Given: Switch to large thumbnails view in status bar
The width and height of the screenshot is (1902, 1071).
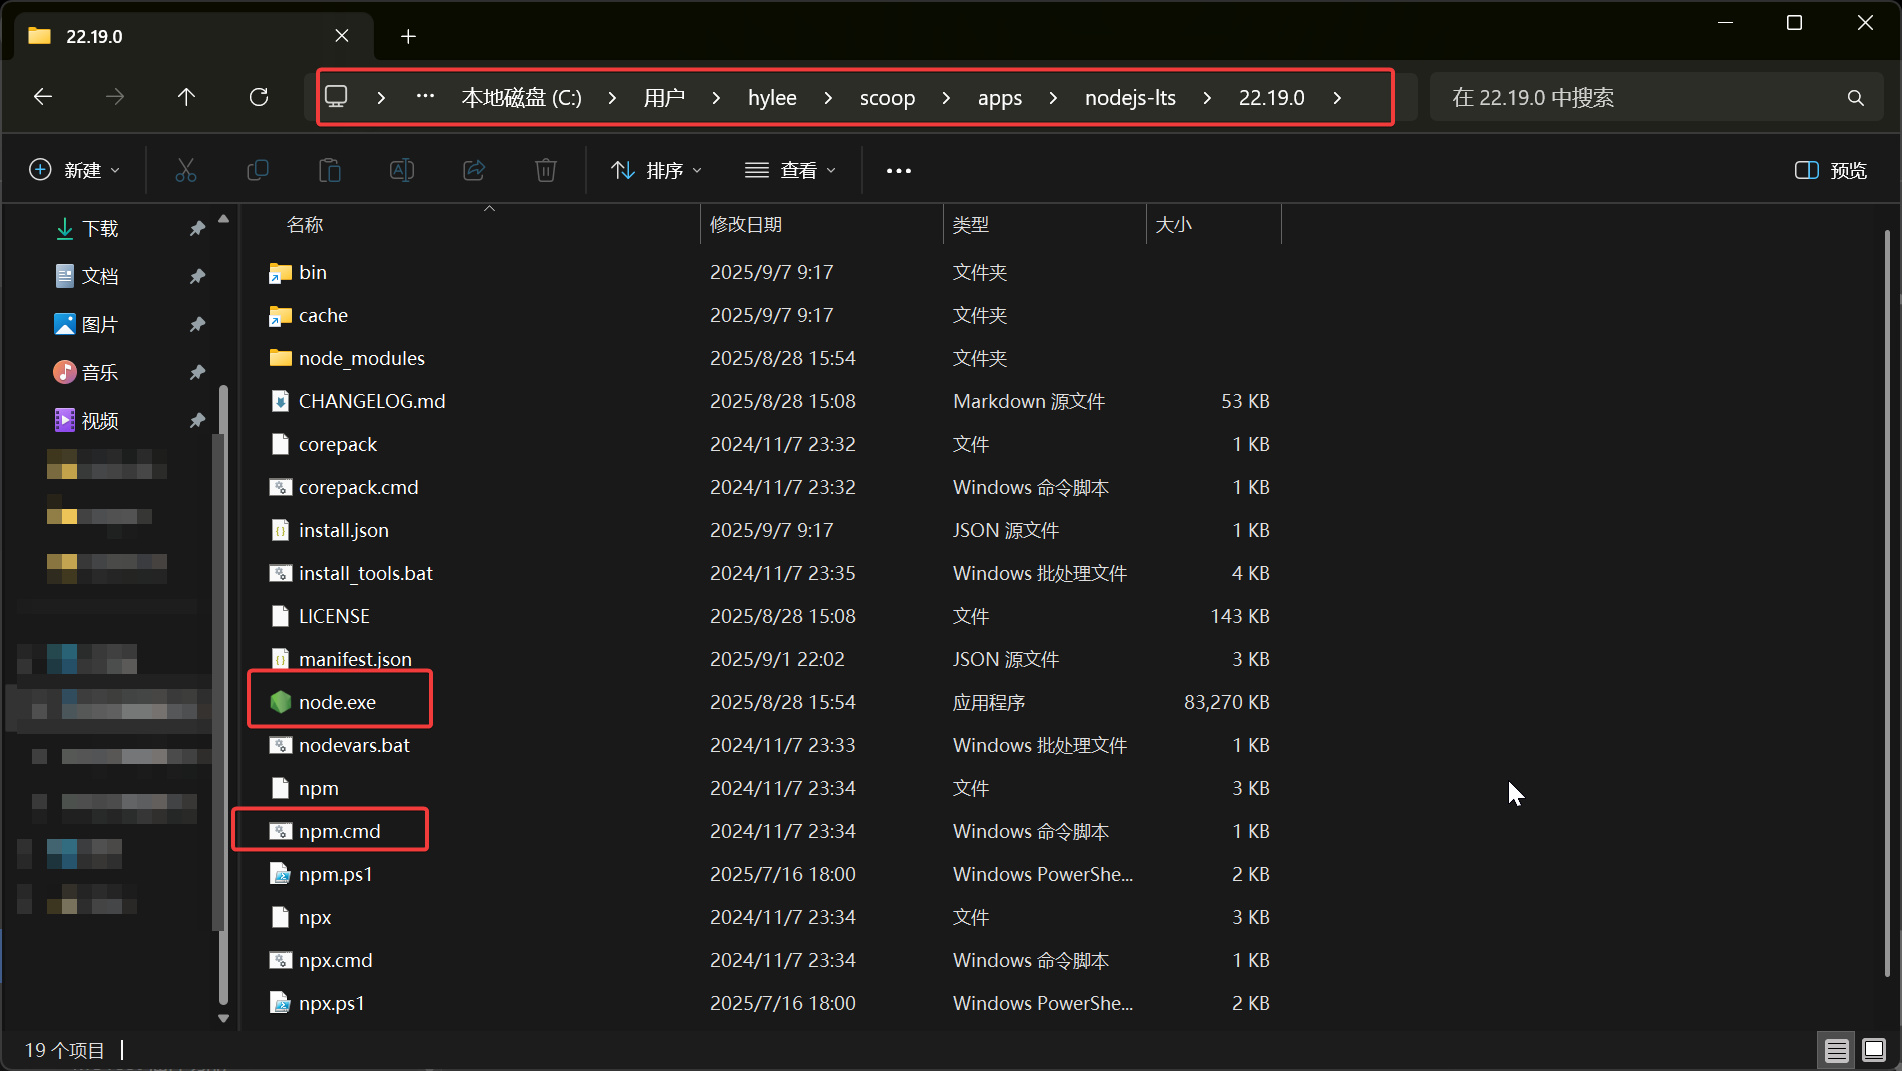Looking at the screenshot, I should (x=1874, y=1050).
